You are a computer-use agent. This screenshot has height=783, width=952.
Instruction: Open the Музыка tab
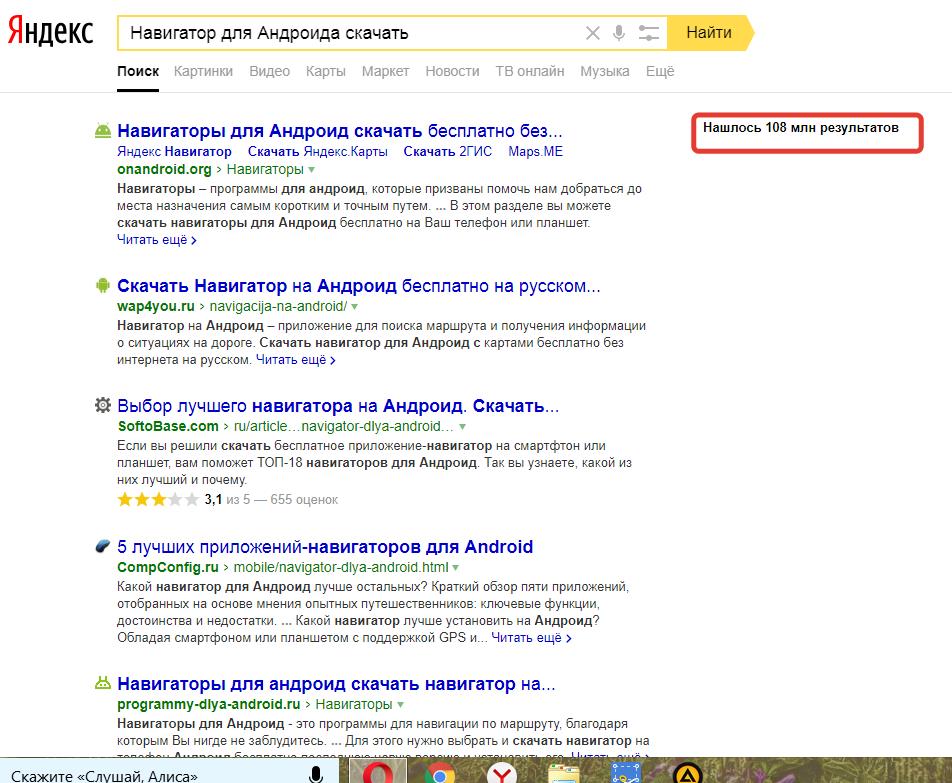point(605,72)
